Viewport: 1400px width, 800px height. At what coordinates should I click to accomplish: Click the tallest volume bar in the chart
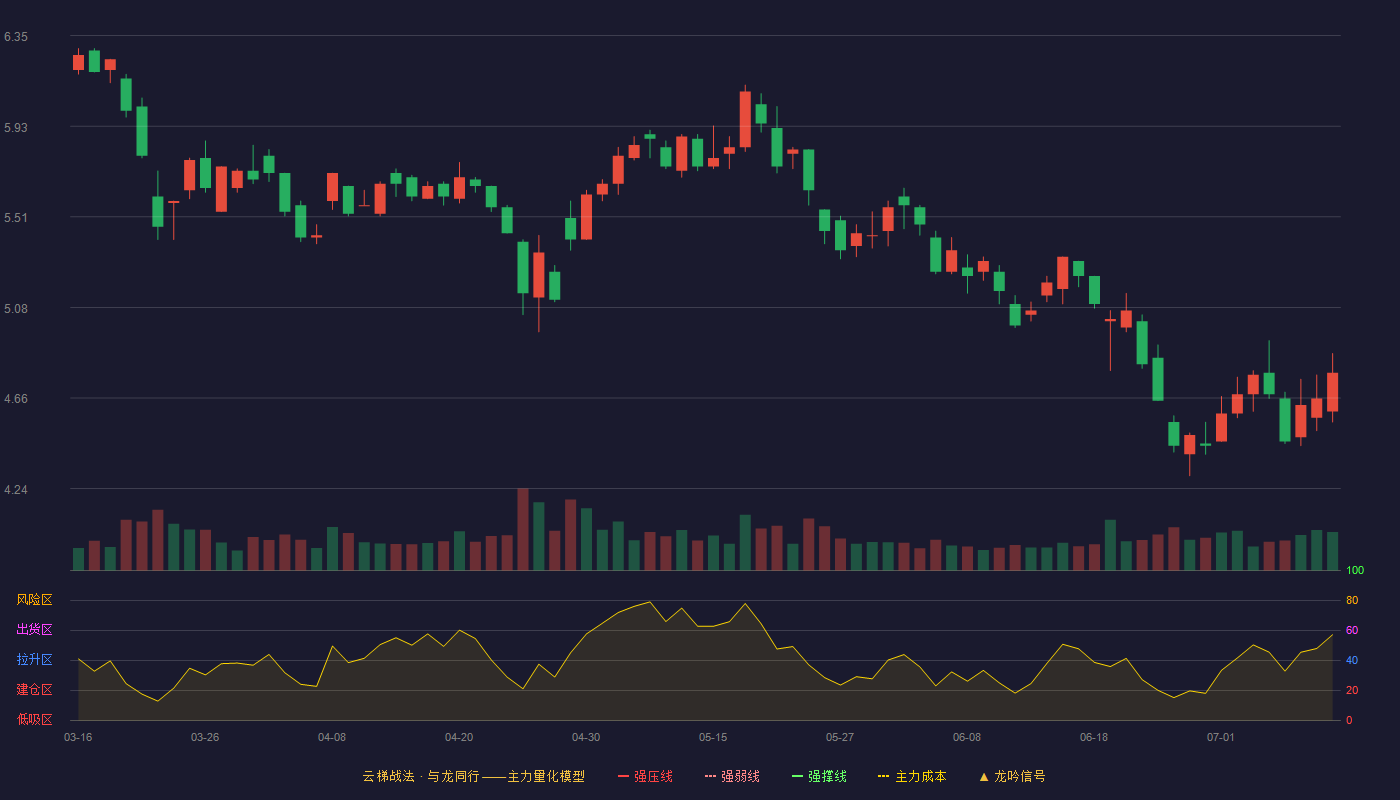[x=523, y=529]
